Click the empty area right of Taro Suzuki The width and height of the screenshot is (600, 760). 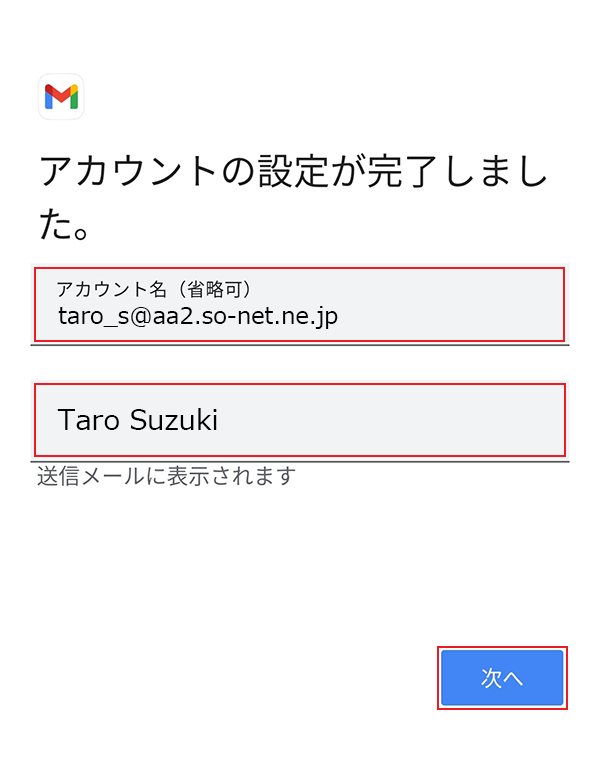[400, 420]
